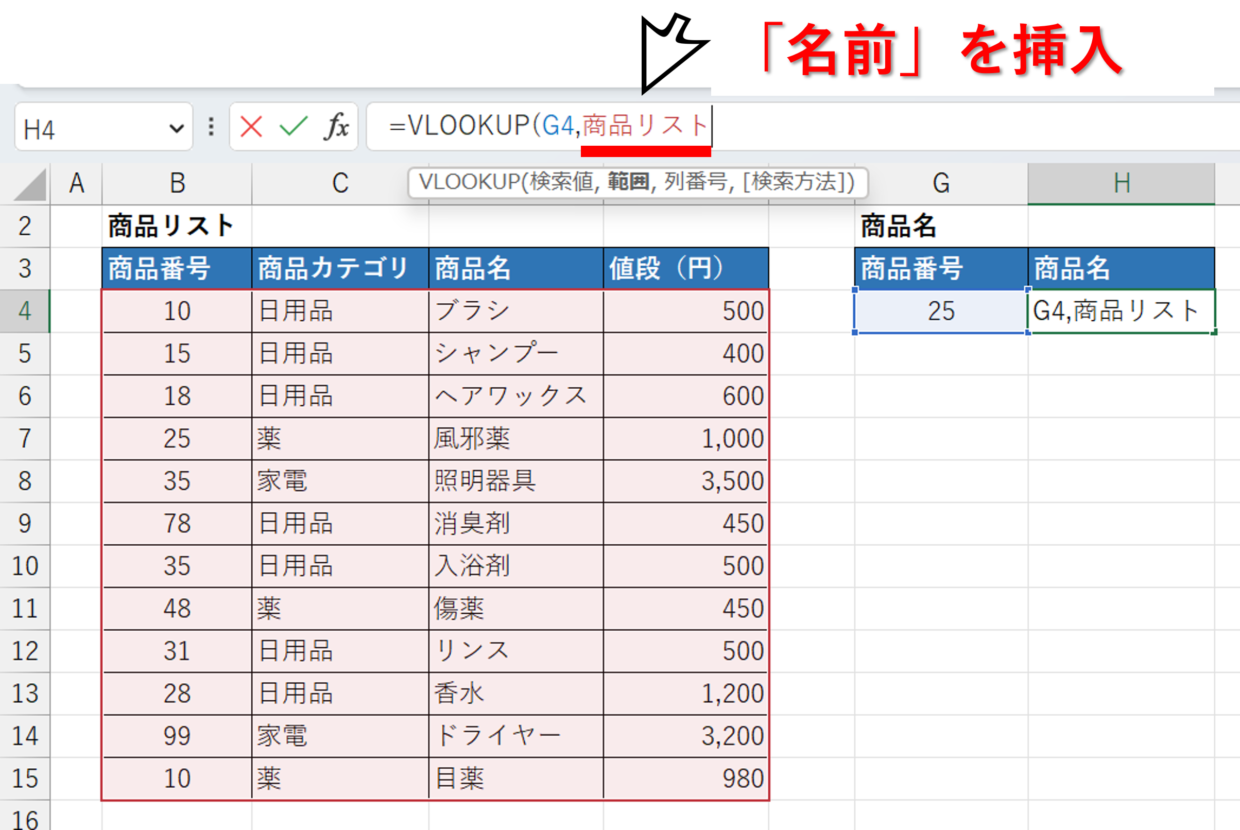Viewport: 1240px width, 830px height.
Task: Select the cell containing リンス
Action: (516, 651)
